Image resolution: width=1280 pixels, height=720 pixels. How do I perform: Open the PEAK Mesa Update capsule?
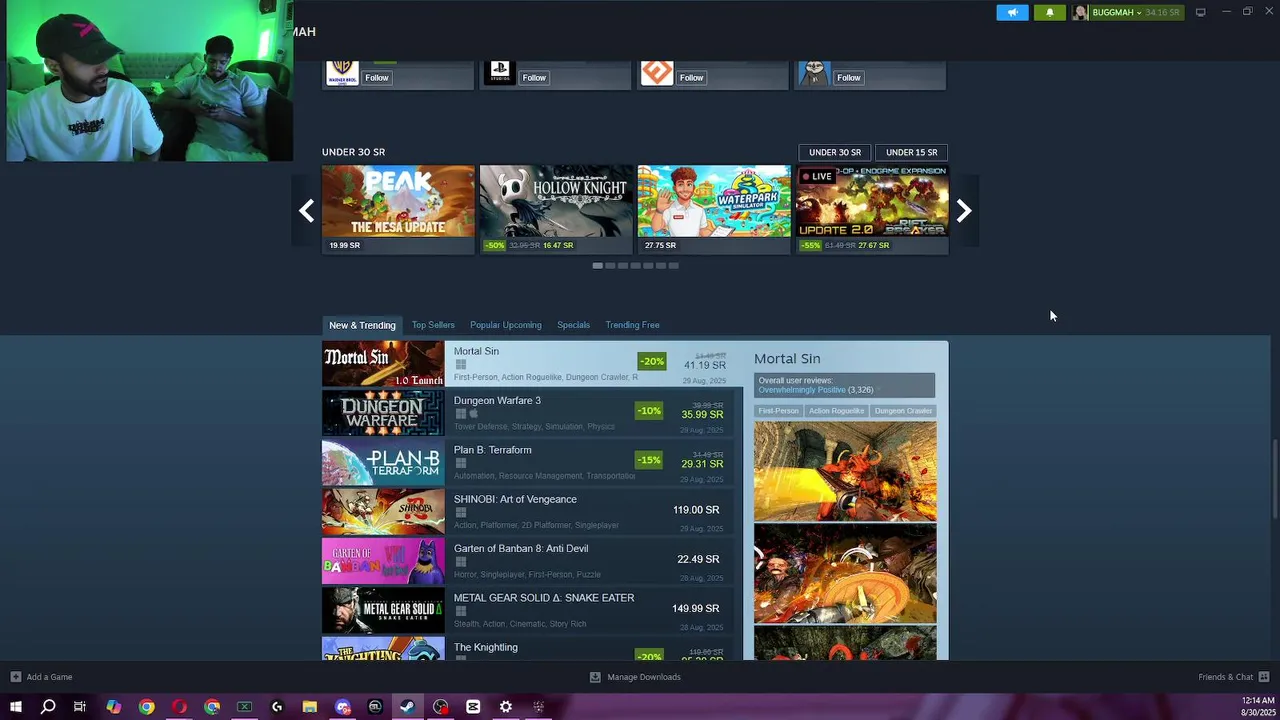point(398,209)
